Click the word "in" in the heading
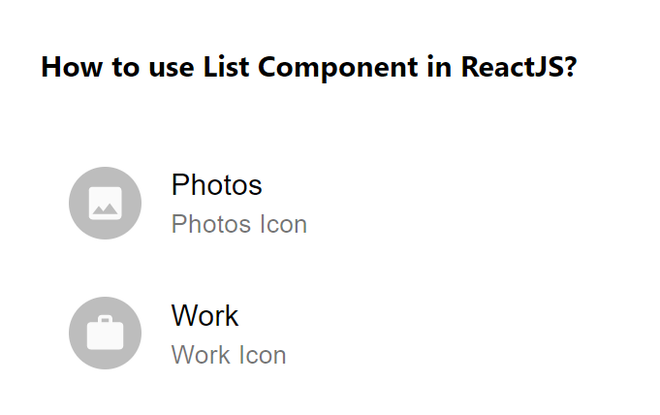Viewport: 660px width, 415px height. [x=444, y=68]
